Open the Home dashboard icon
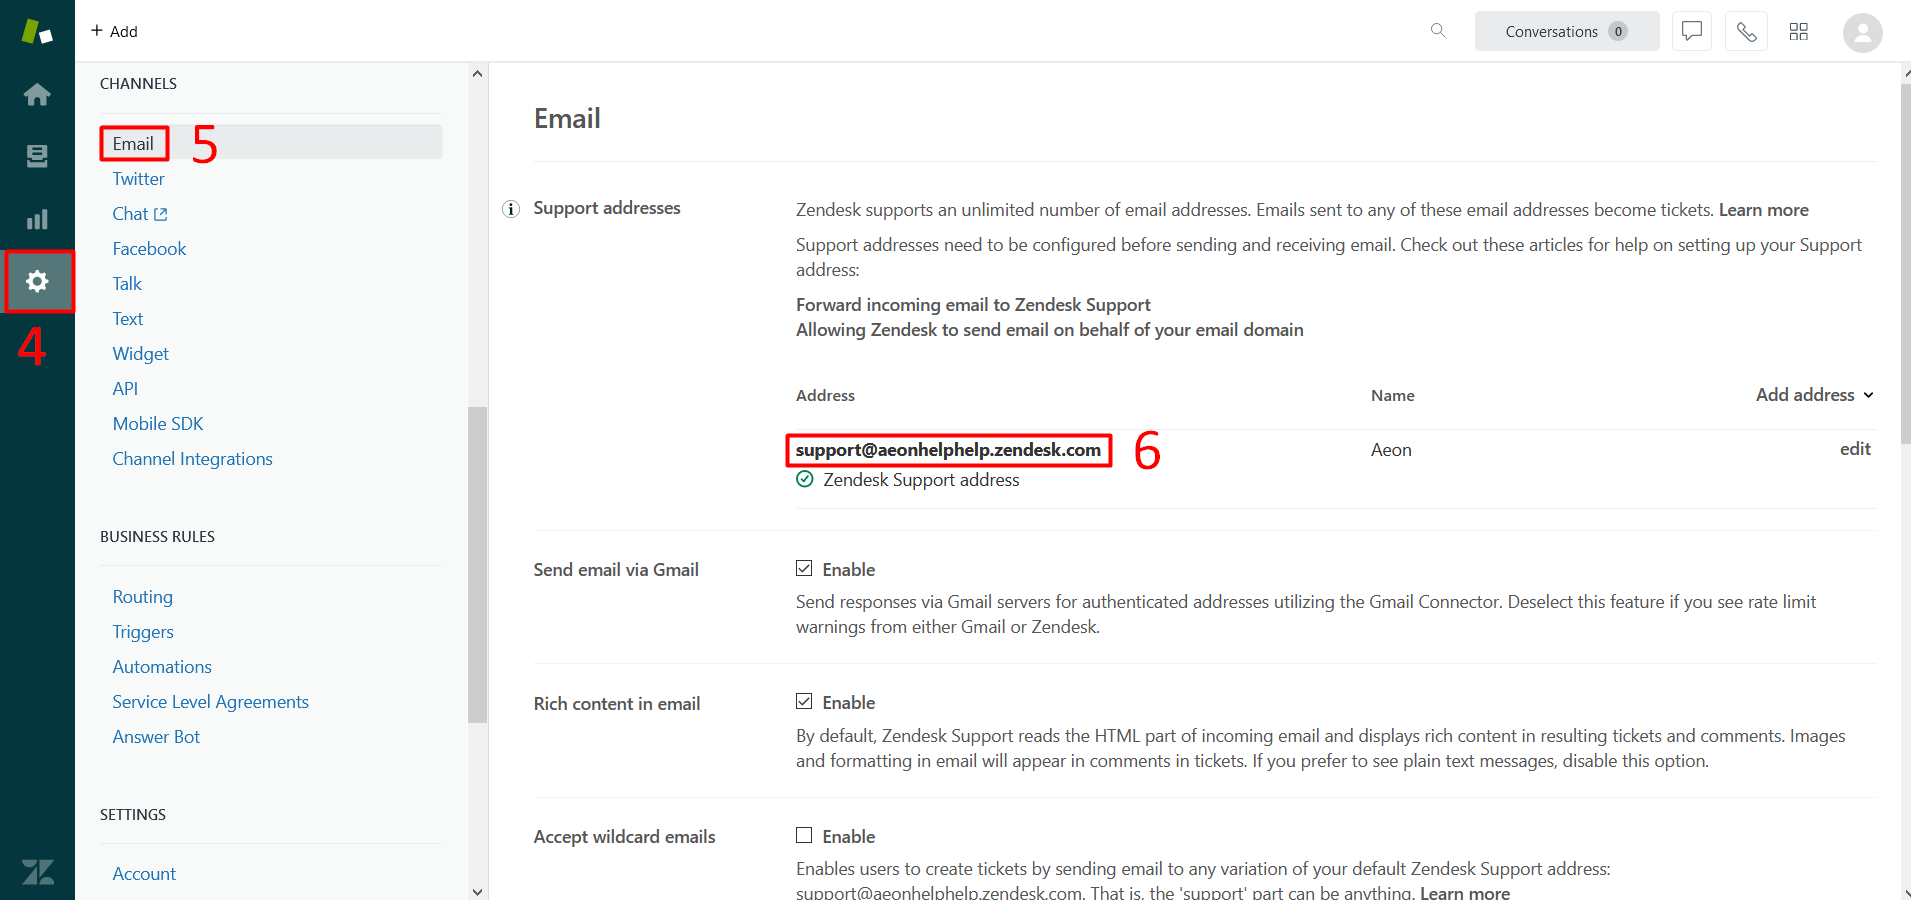 coord(37,95)
